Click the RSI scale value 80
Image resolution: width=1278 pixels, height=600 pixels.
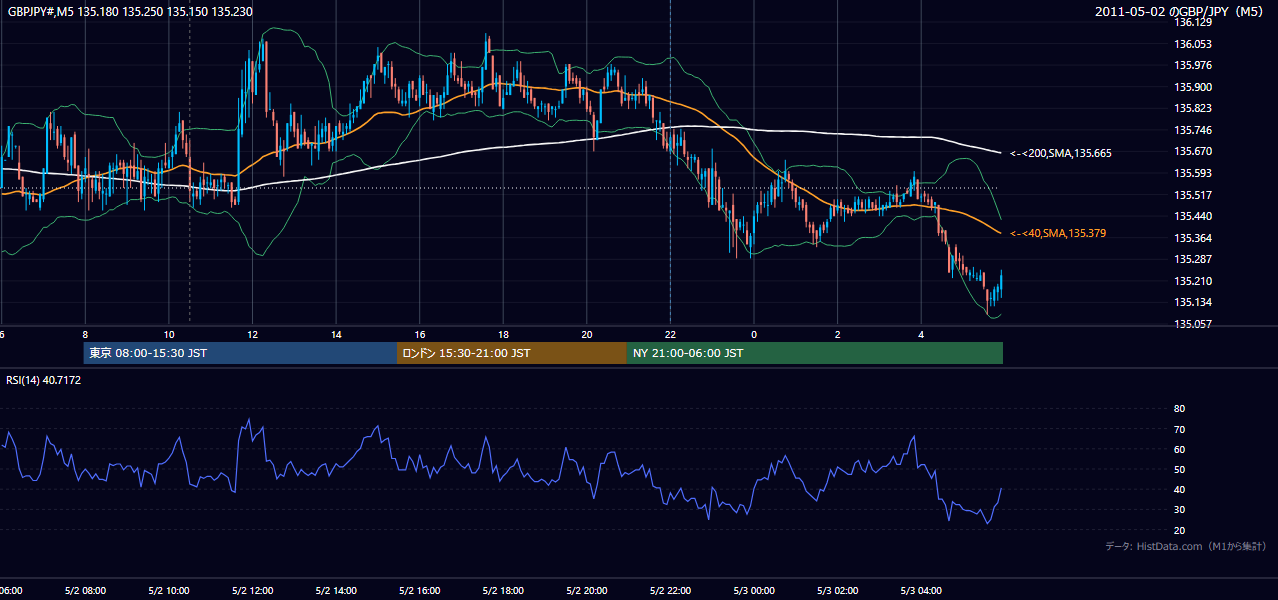click(x=1179, y=409)
